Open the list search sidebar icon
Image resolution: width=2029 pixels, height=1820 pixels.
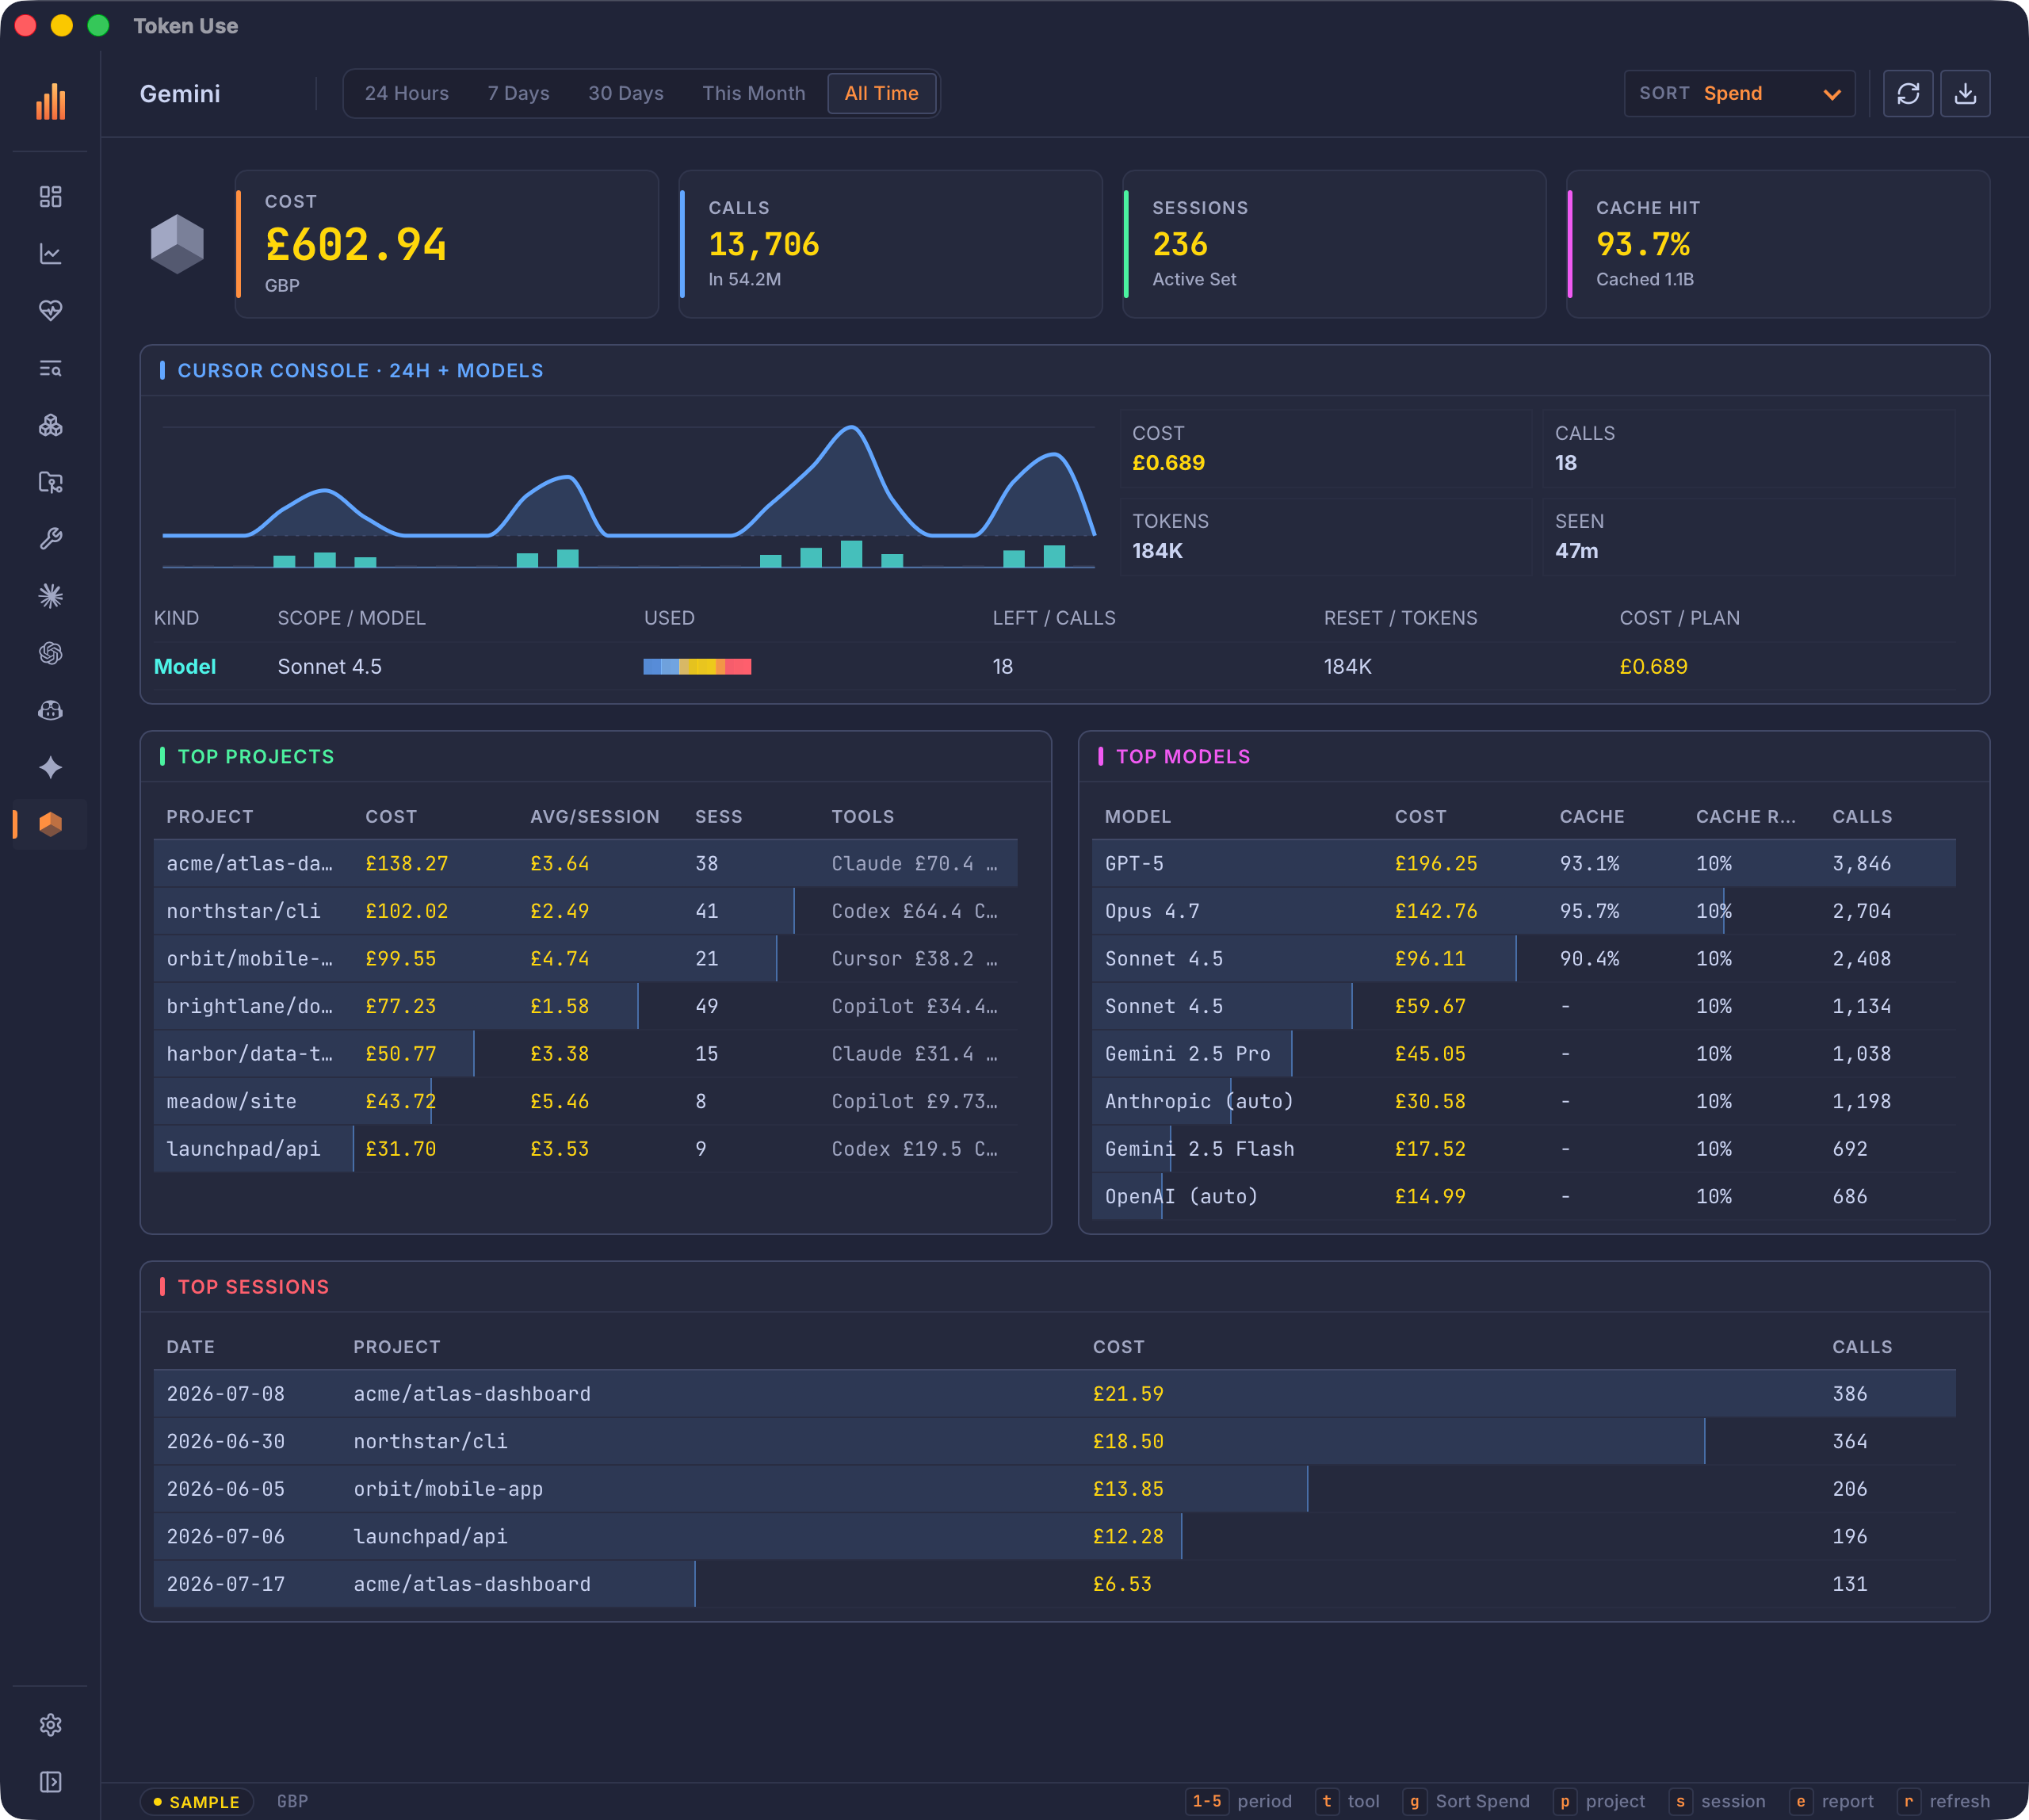pos(50,369)
